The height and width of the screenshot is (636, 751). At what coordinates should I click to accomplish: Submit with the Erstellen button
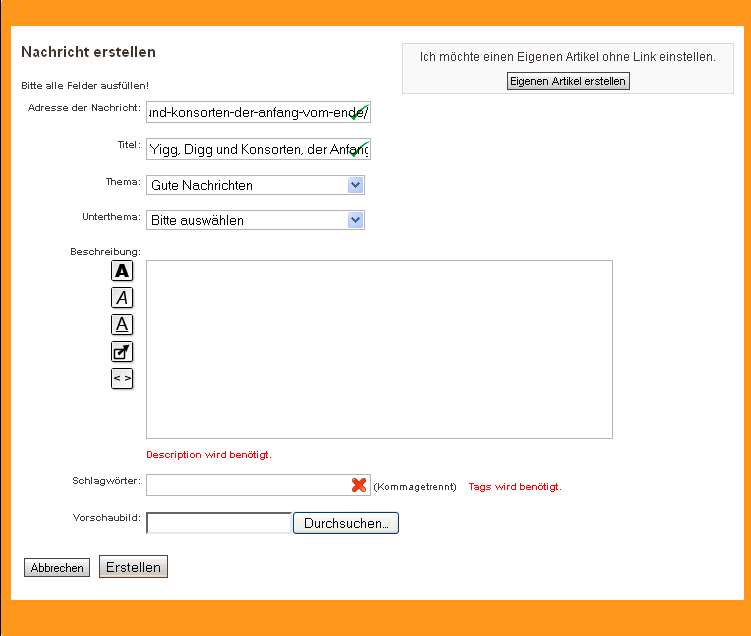[133, 567]
